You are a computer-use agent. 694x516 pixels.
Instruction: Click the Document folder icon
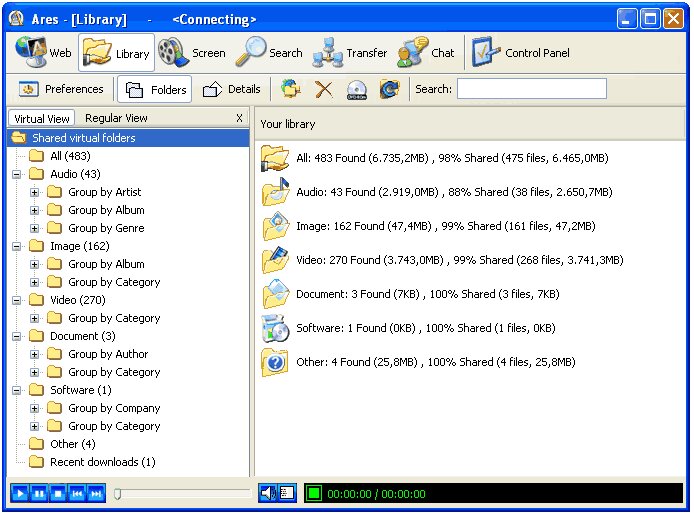pos(274,294)
